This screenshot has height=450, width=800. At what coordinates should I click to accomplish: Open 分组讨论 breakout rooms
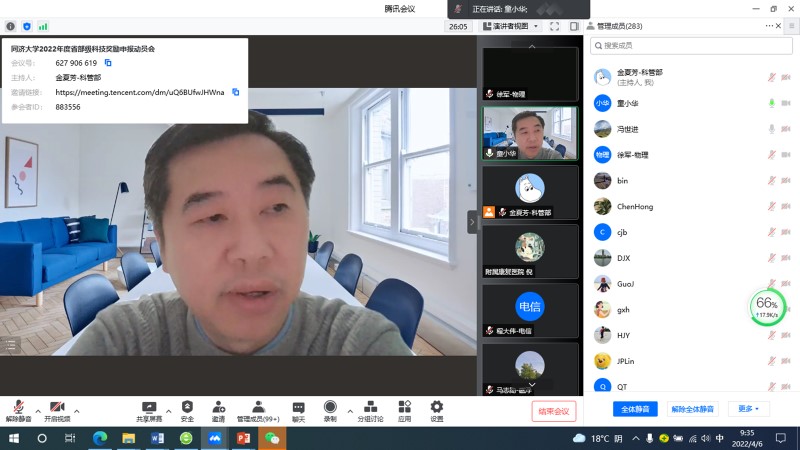pyautogui.click(x=370, y=411)
